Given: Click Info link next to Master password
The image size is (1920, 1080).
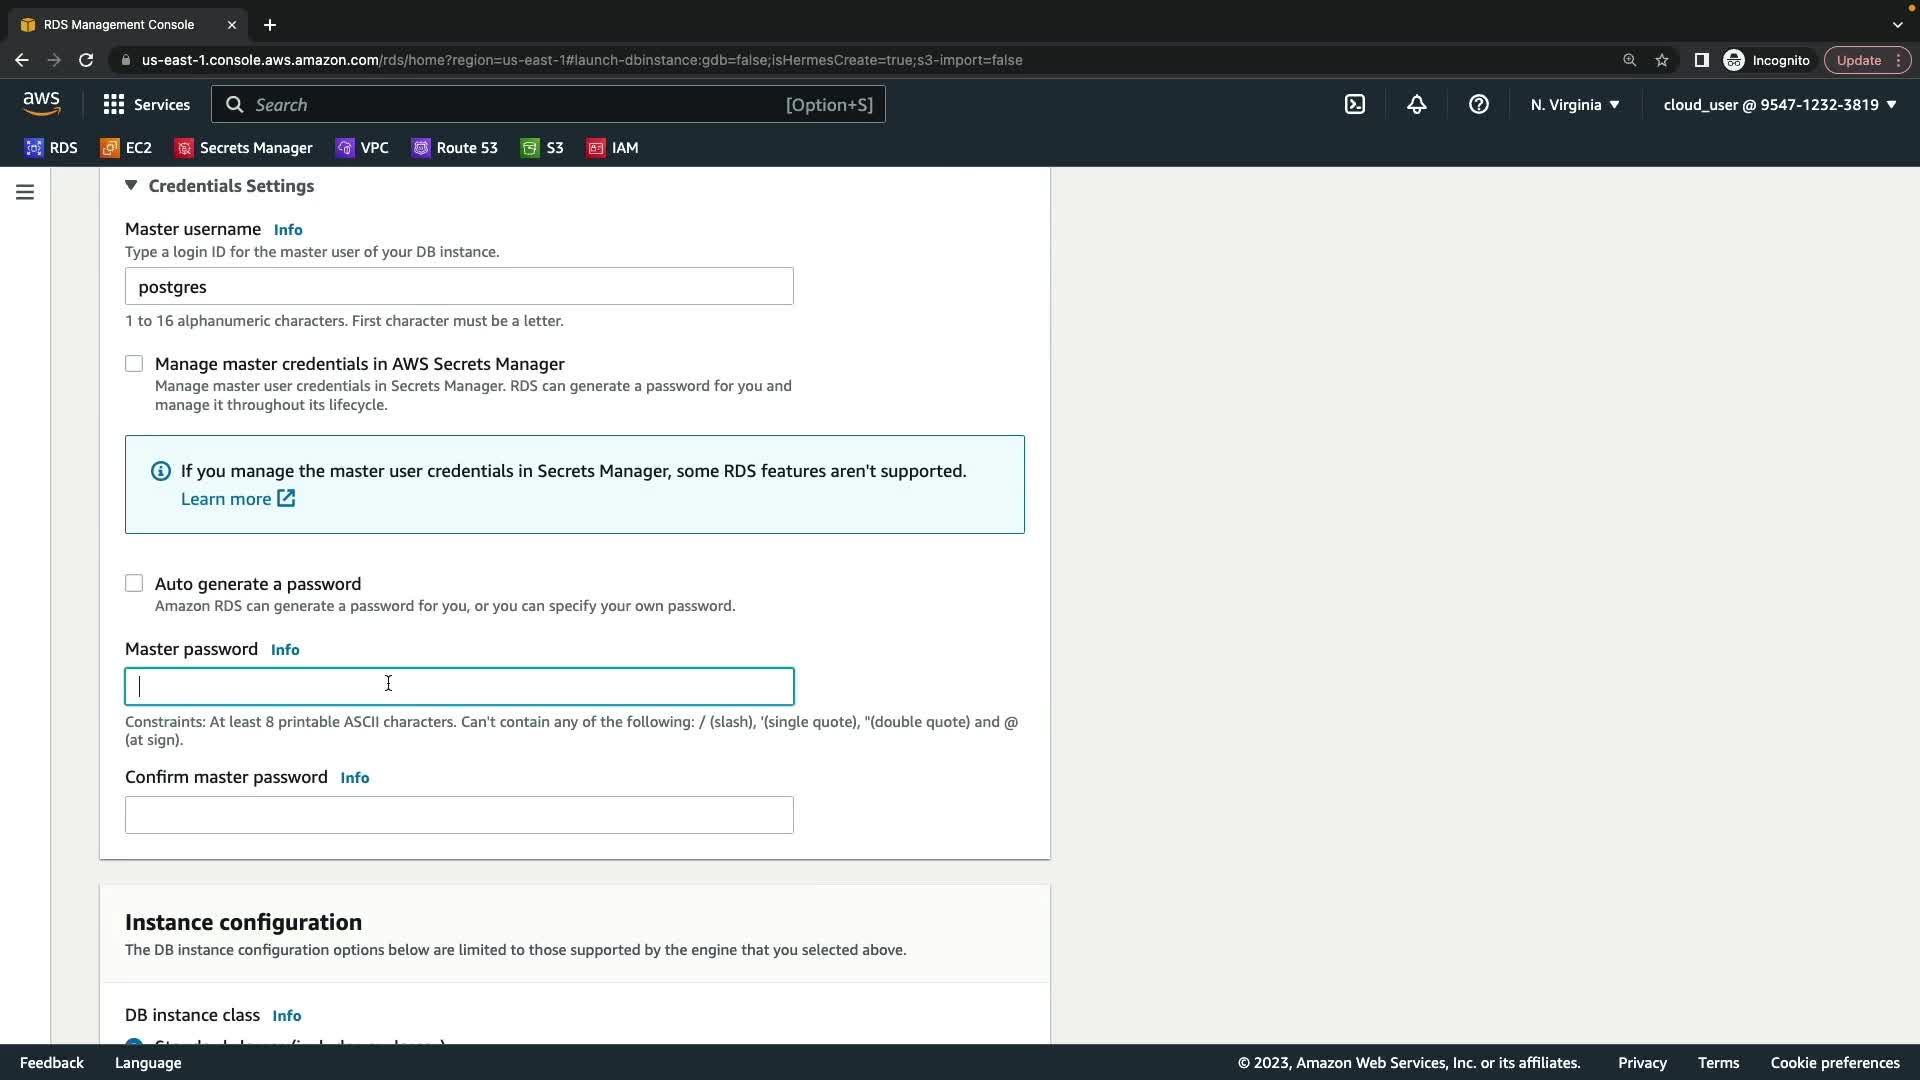Looking at the screenshot, I should (285, 650).
